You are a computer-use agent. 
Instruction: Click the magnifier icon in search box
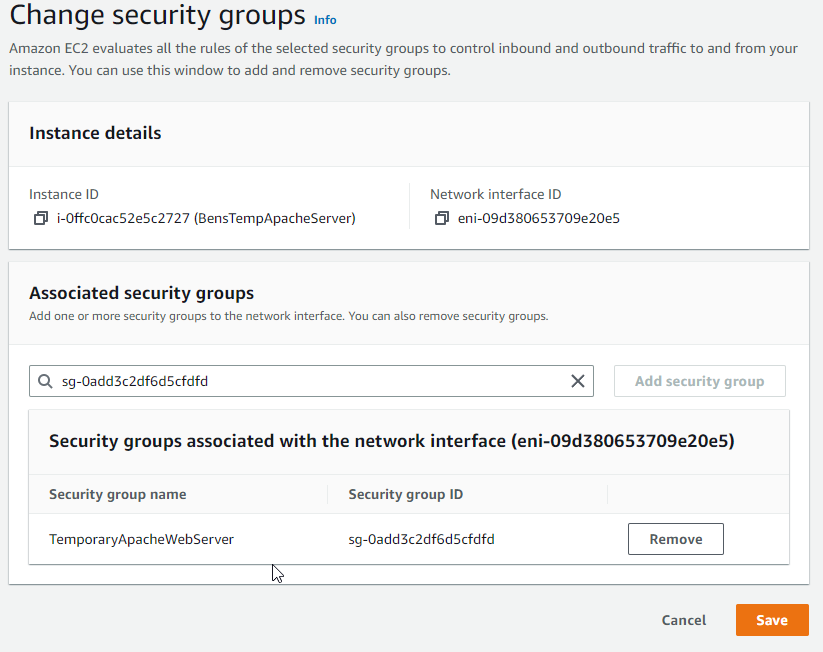(x=45, y=381)
